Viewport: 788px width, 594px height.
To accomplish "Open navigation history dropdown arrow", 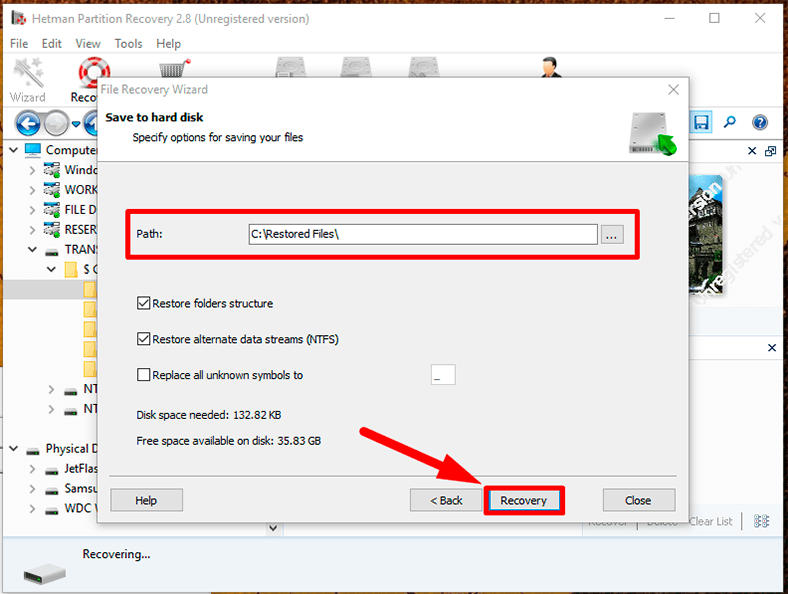I will [76, 124].
